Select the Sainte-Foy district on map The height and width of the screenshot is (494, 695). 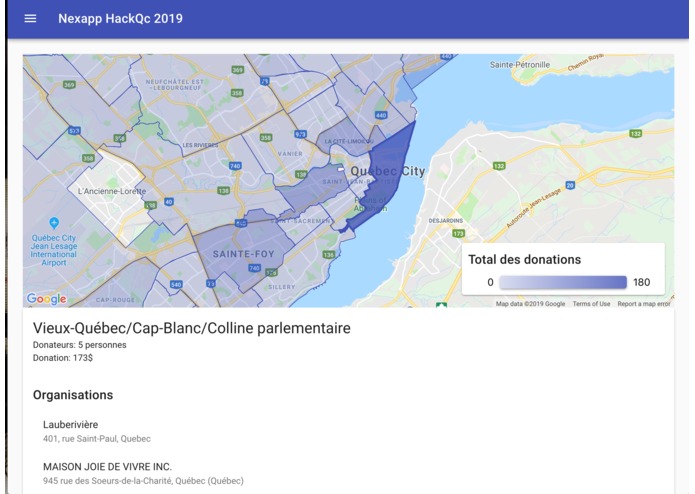pos(243,254)
